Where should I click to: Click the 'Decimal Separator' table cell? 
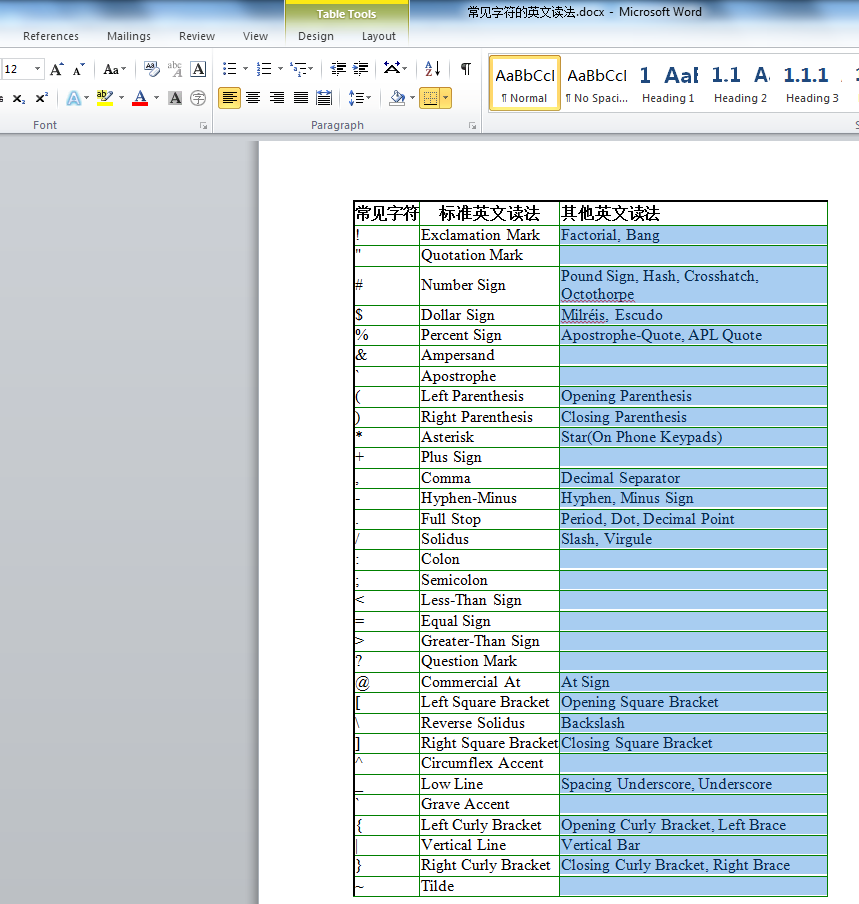(x=693, y=478)
